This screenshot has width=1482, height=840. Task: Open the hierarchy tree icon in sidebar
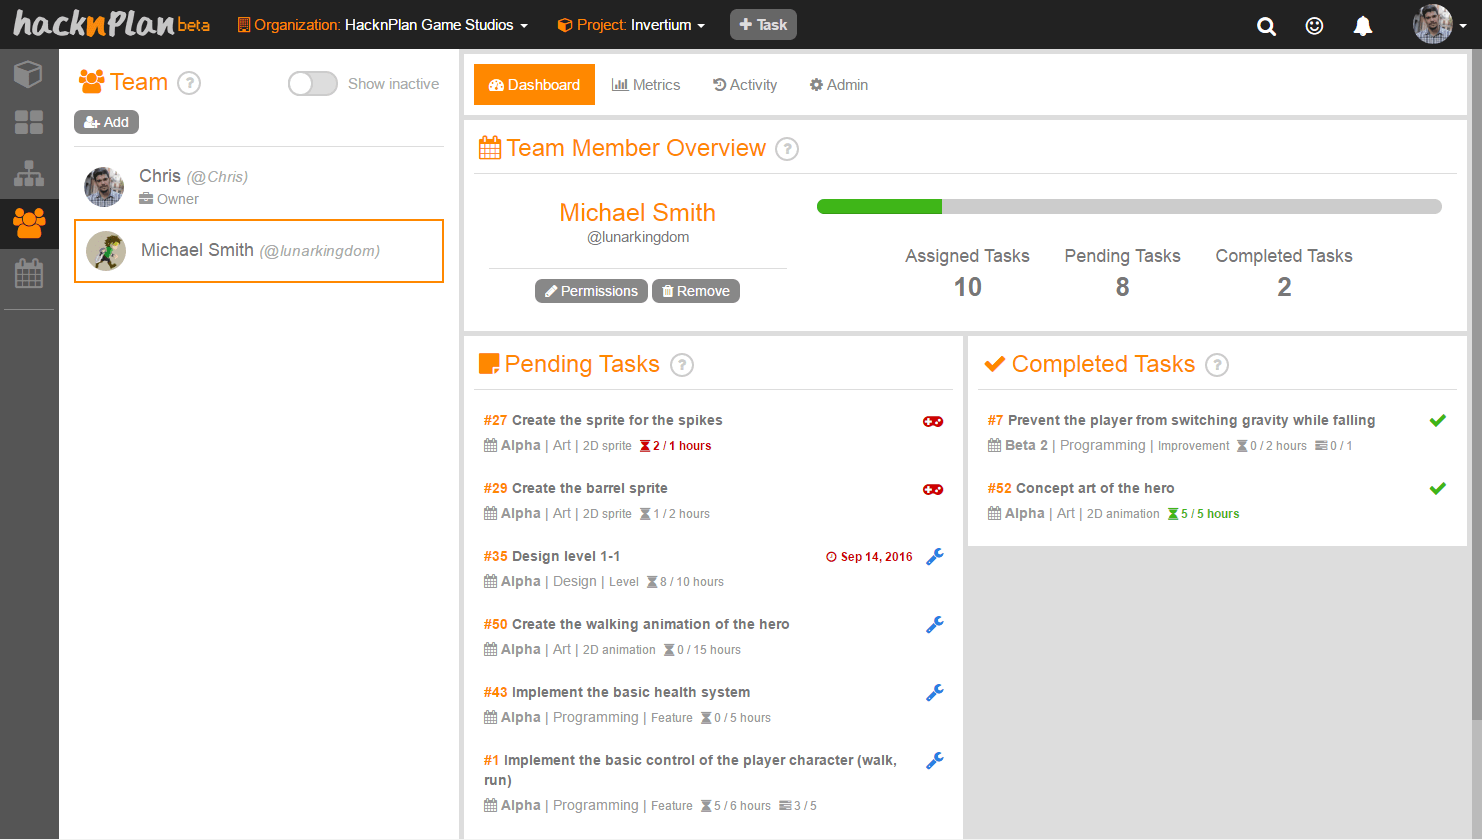pyautogui.click(x=29, y=173)
